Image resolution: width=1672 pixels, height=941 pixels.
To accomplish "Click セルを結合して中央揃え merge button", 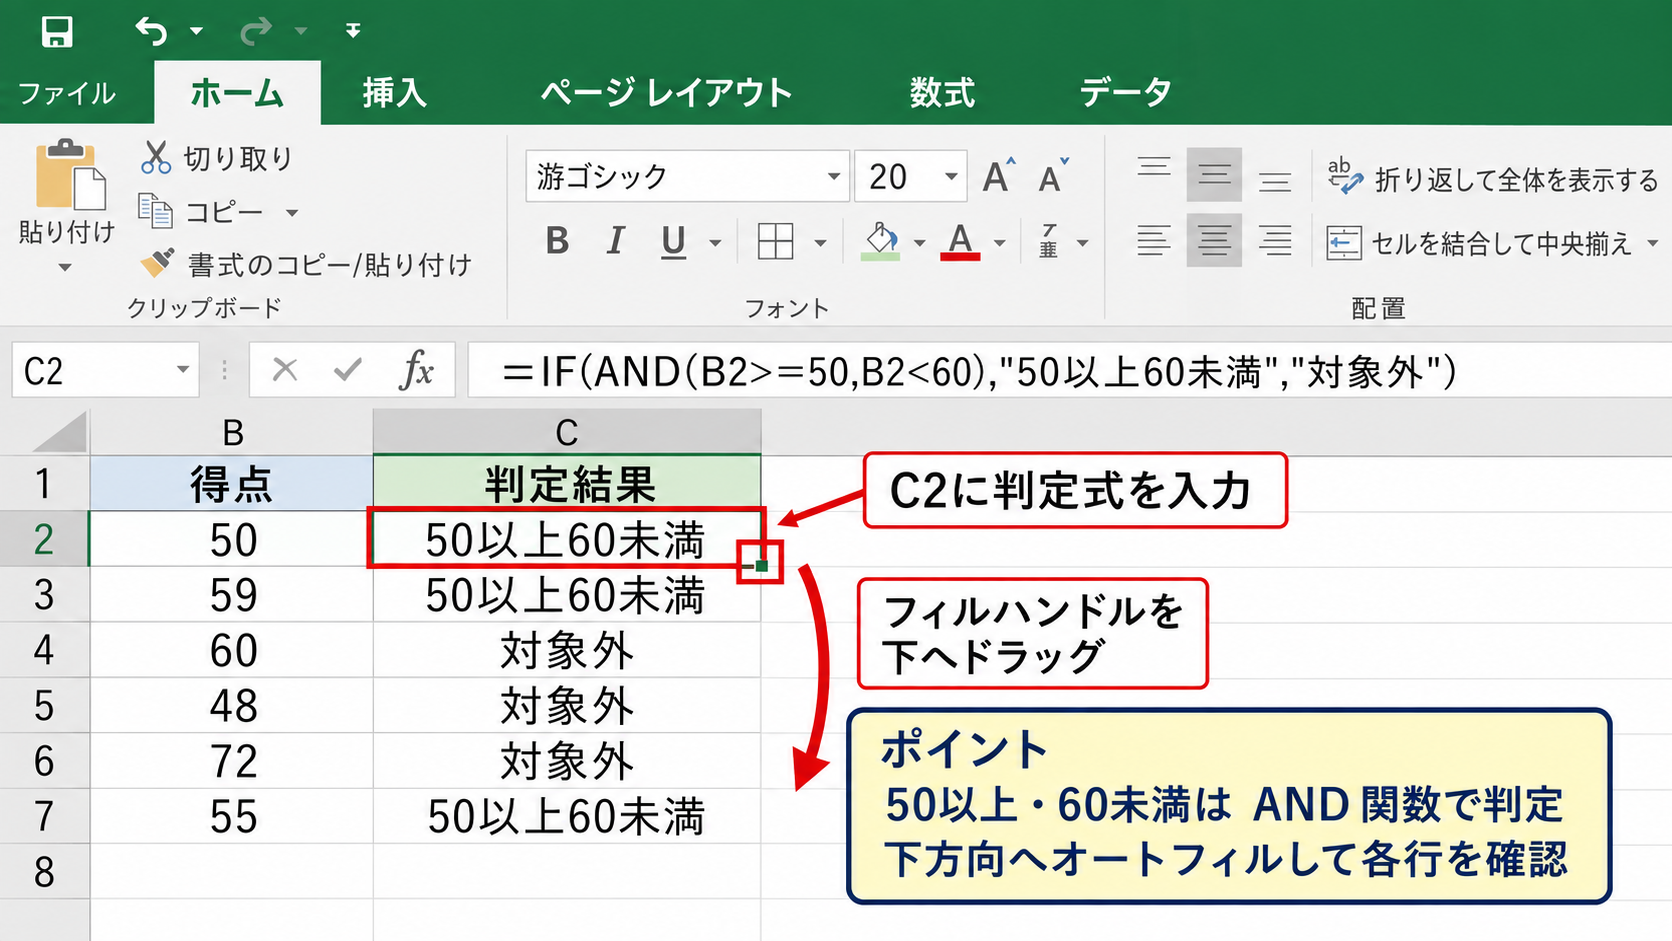I will tap(1478, 242).
